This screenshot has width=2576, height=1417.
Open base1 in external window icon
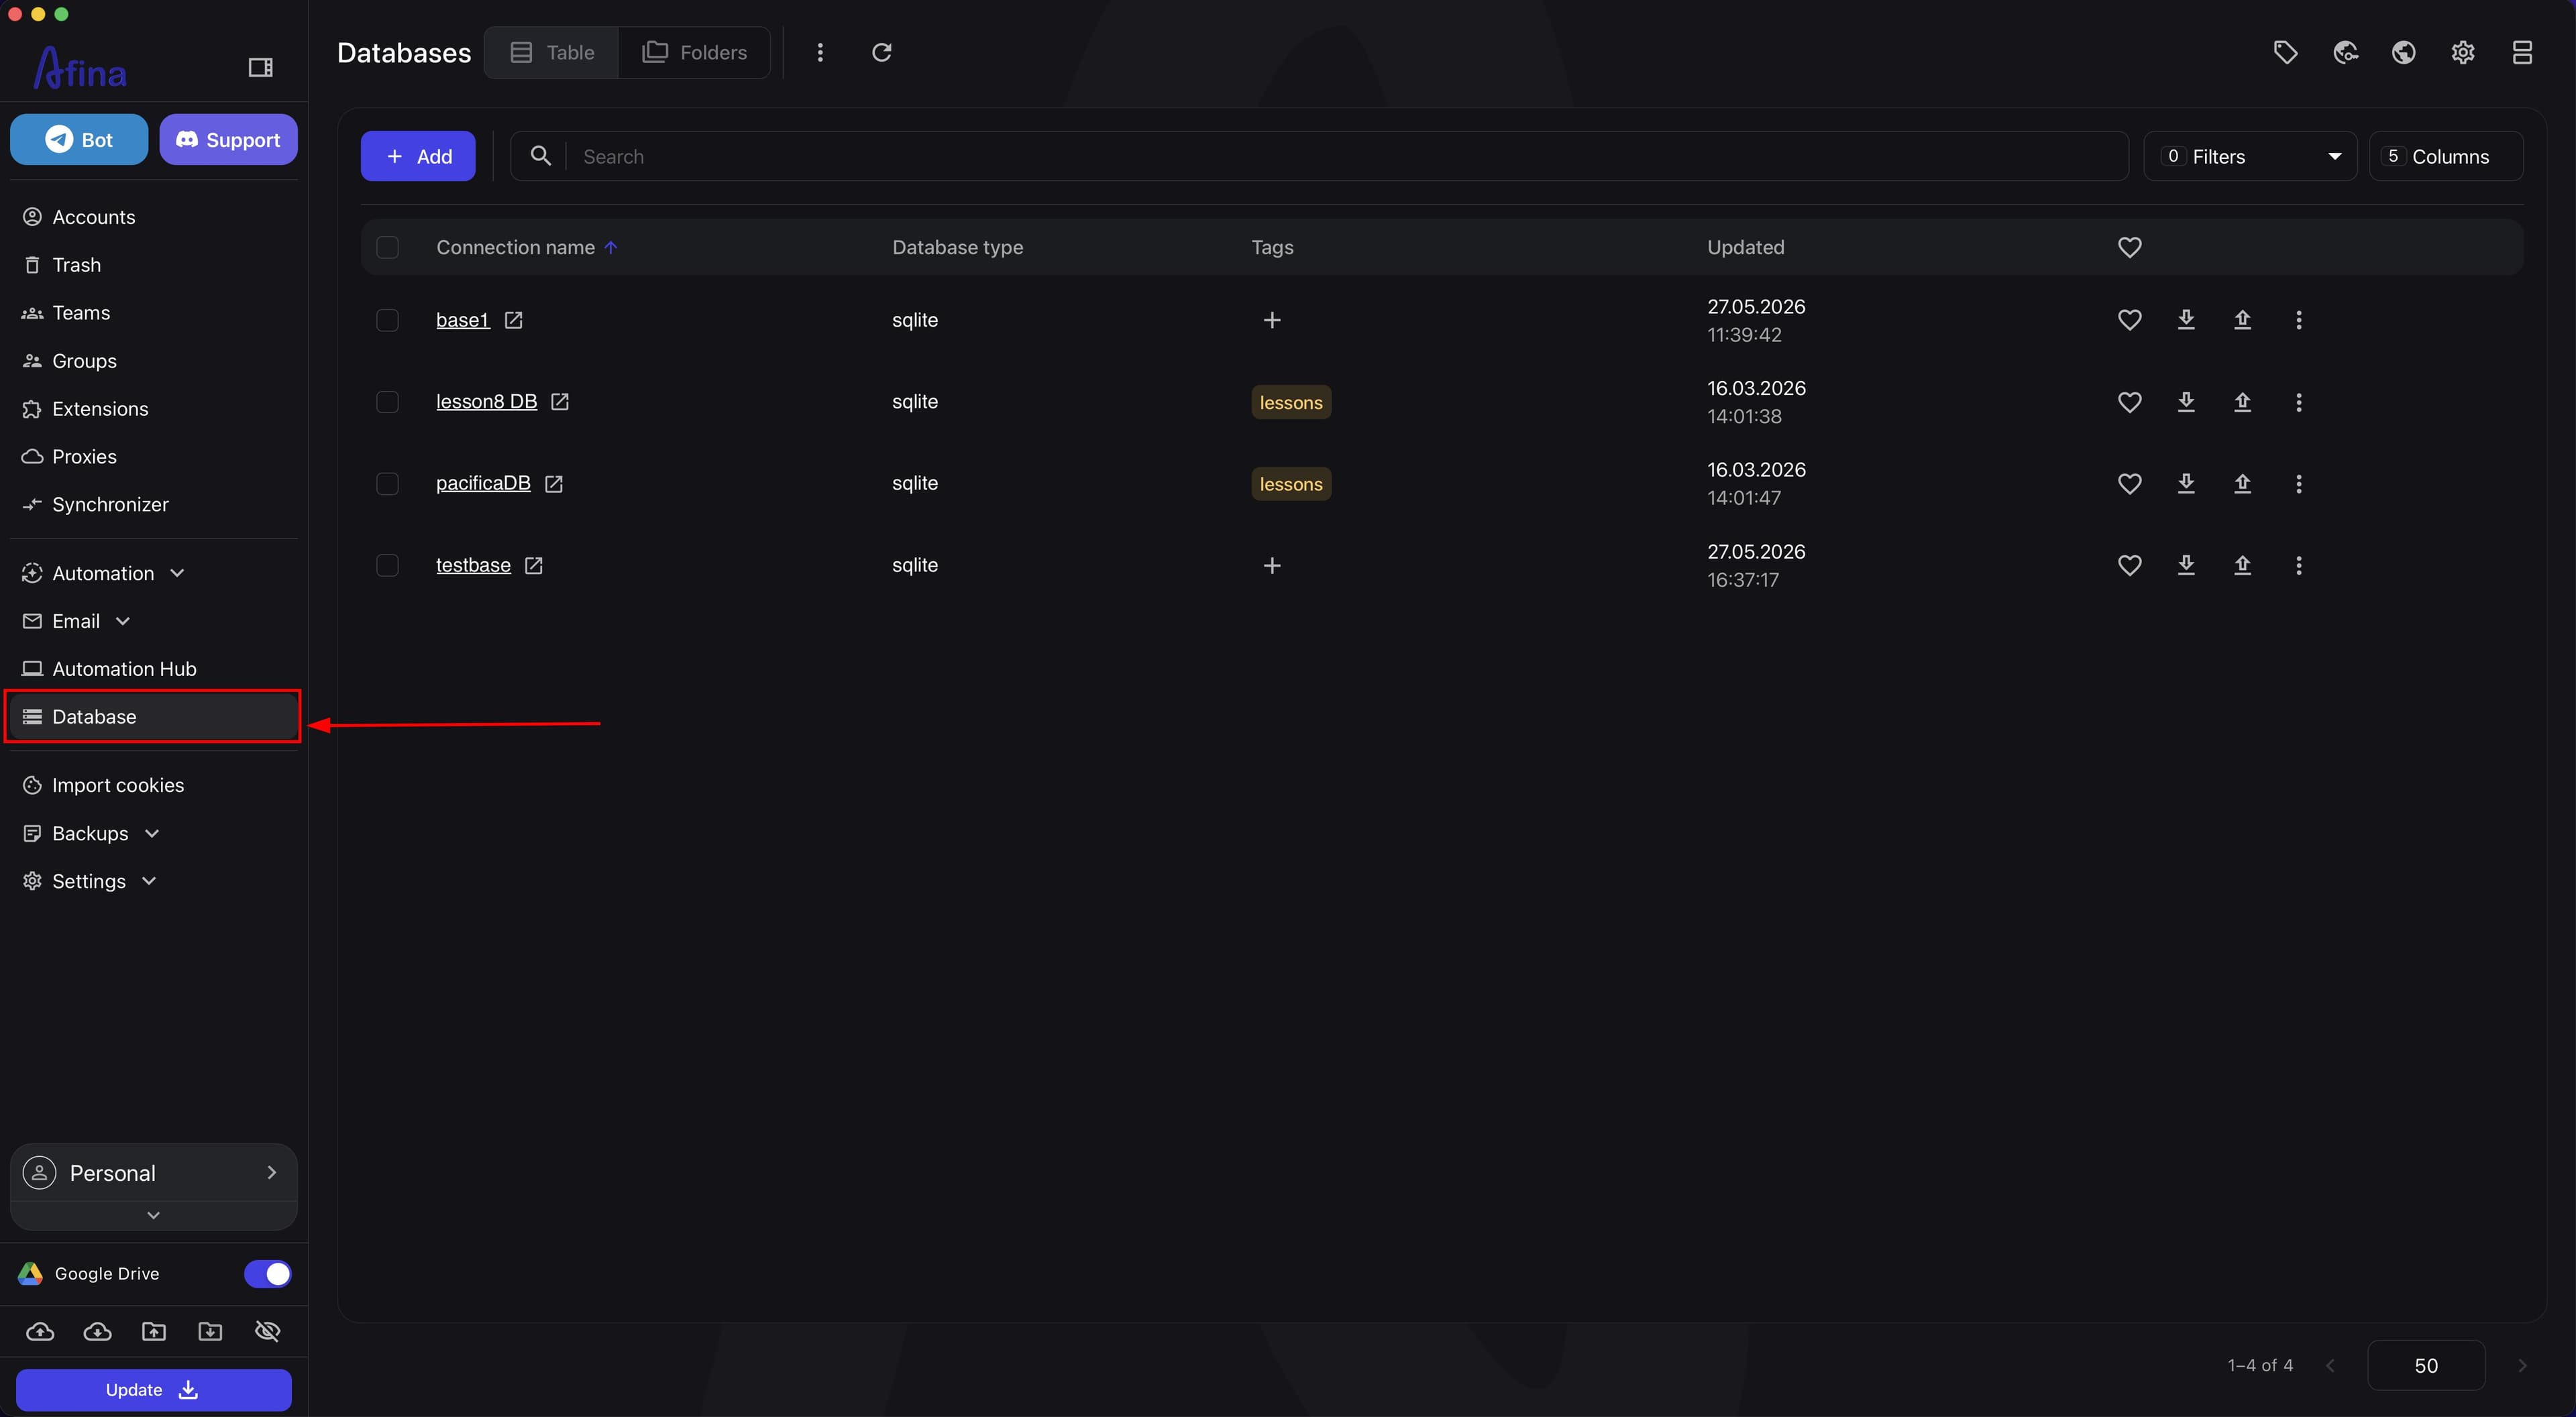(x=513, y=320)
